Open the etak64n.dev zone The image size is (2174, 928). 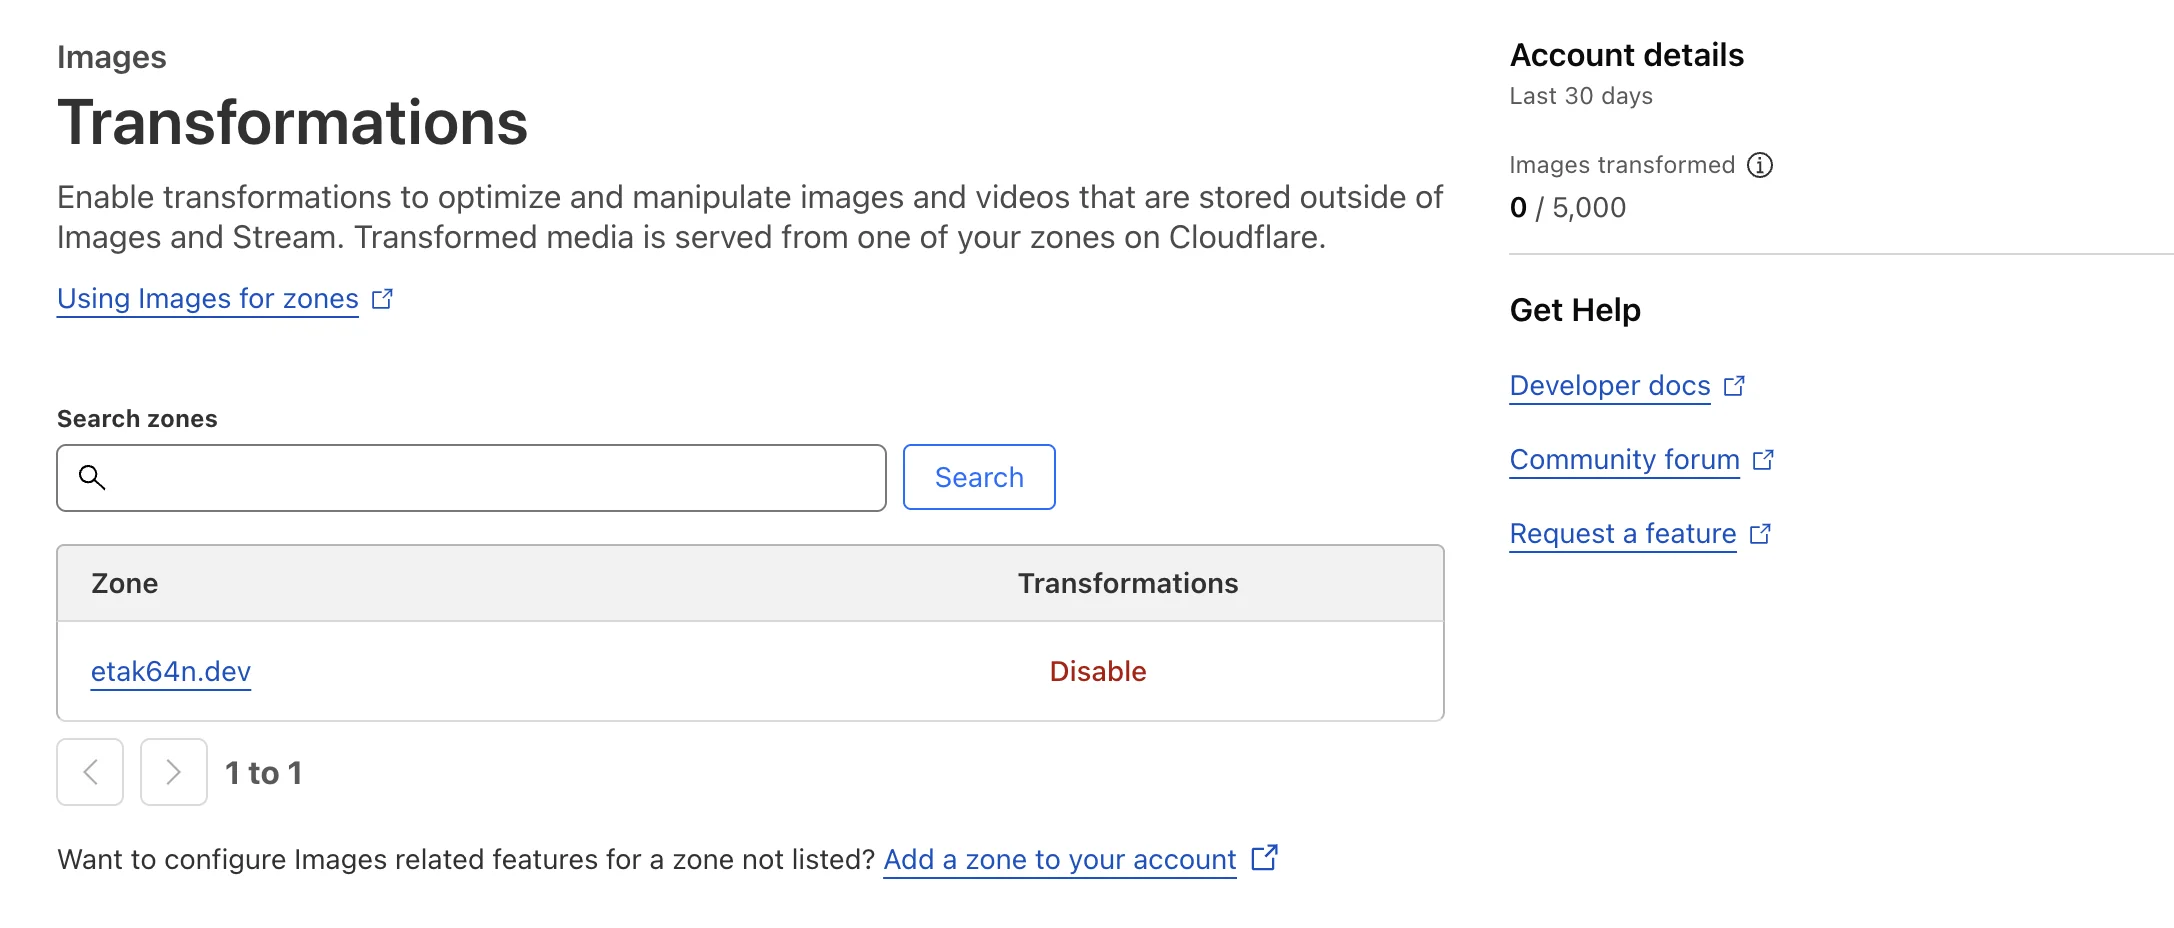click(171, 671)
